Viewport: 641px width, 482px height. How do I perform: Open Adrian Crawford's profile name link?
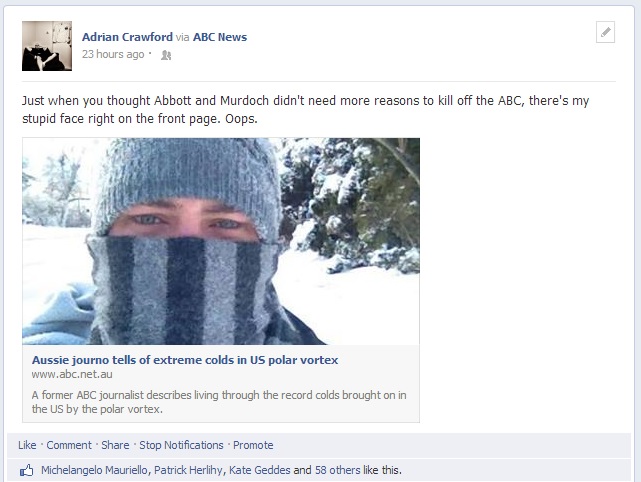pyautogui.click(x=127, y=37)
